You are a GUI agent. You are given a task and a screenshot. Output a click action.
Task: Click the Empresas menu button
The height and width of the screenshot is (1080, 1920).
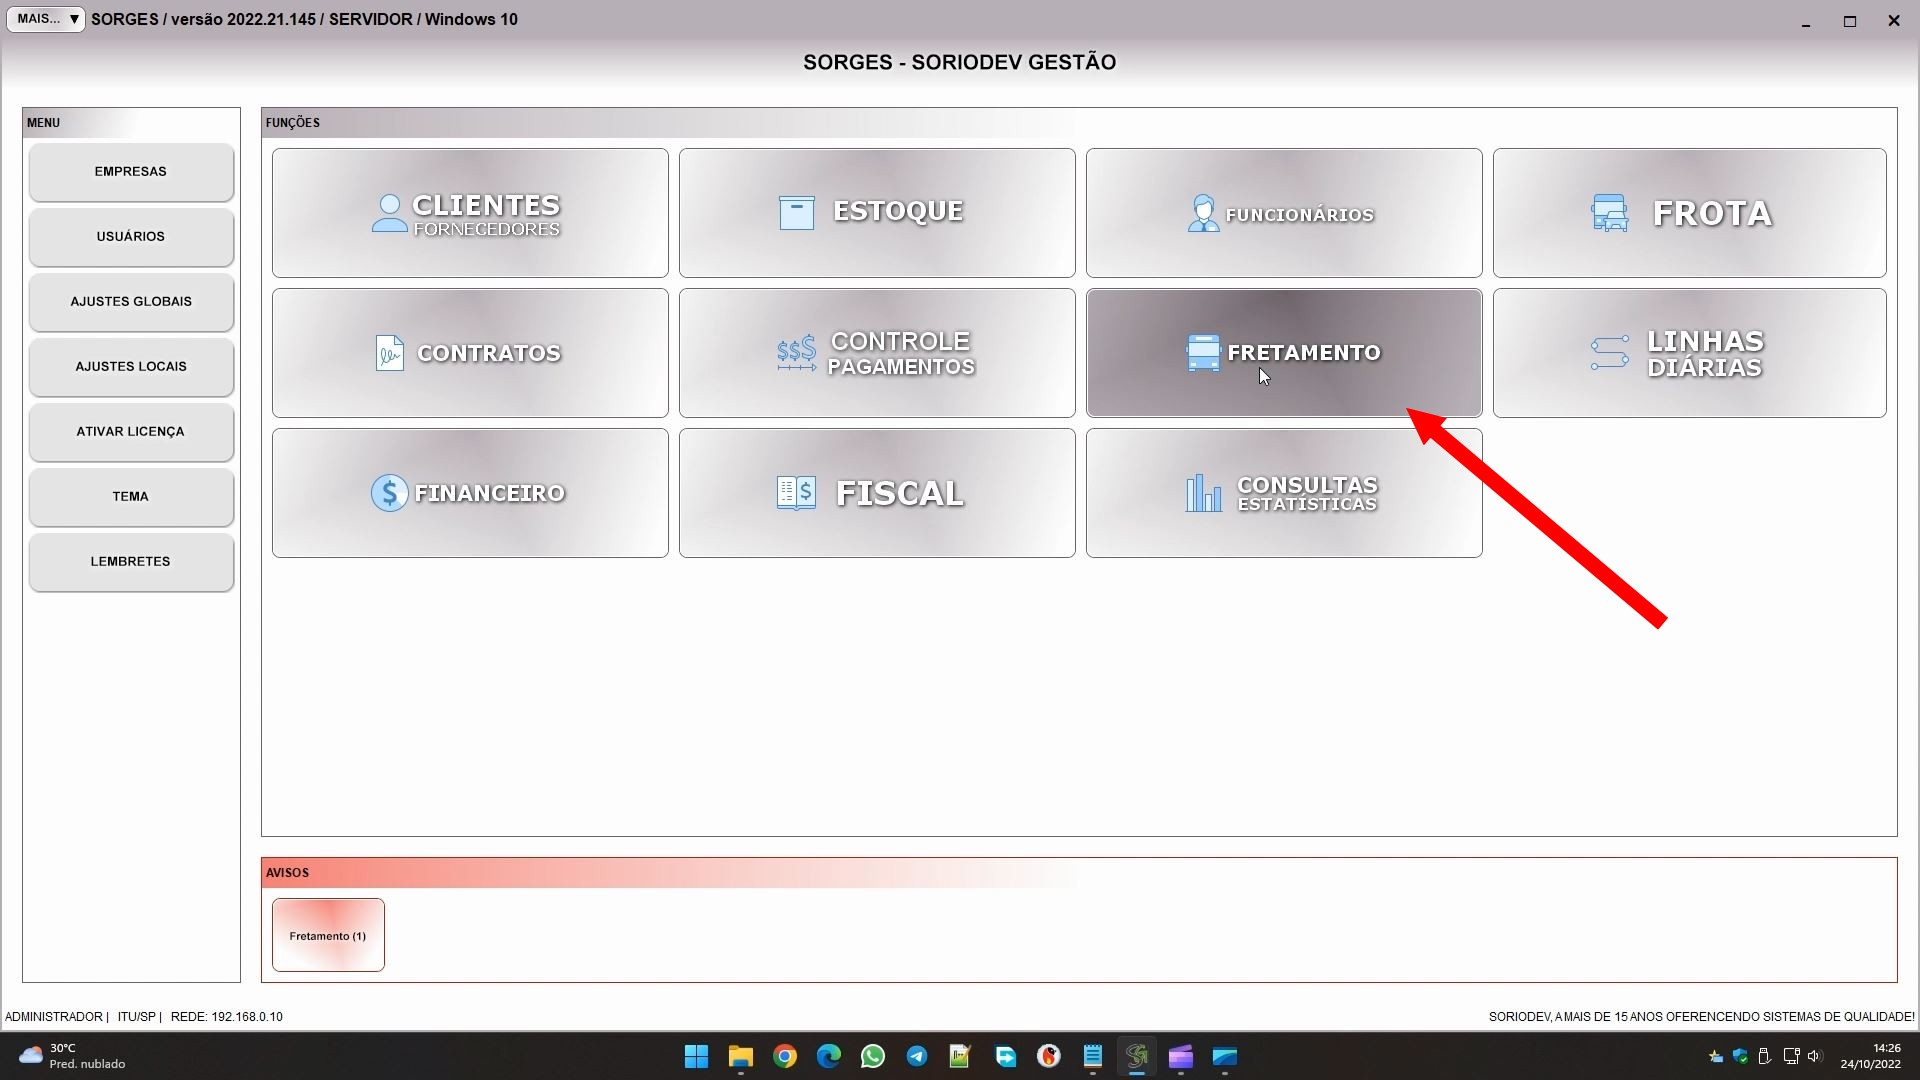tap(131, 172)
